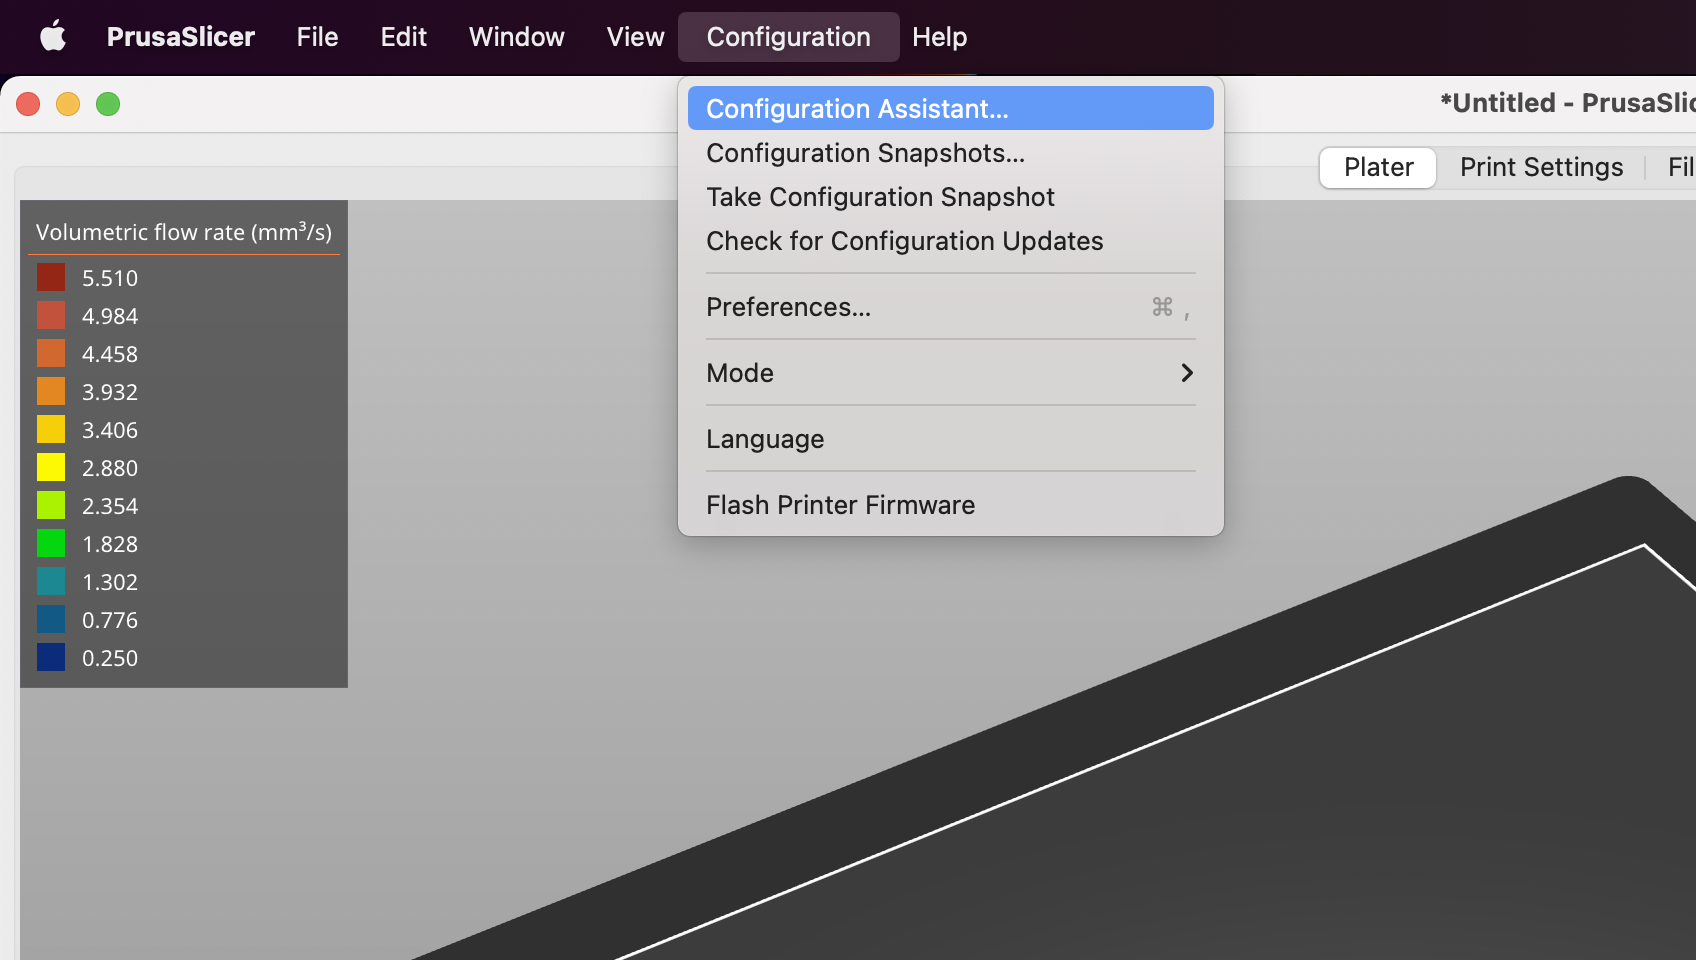Click the yellow 2.880 swatch
The height and width of the screenshot is (960, 1696).
pos(51,467)
